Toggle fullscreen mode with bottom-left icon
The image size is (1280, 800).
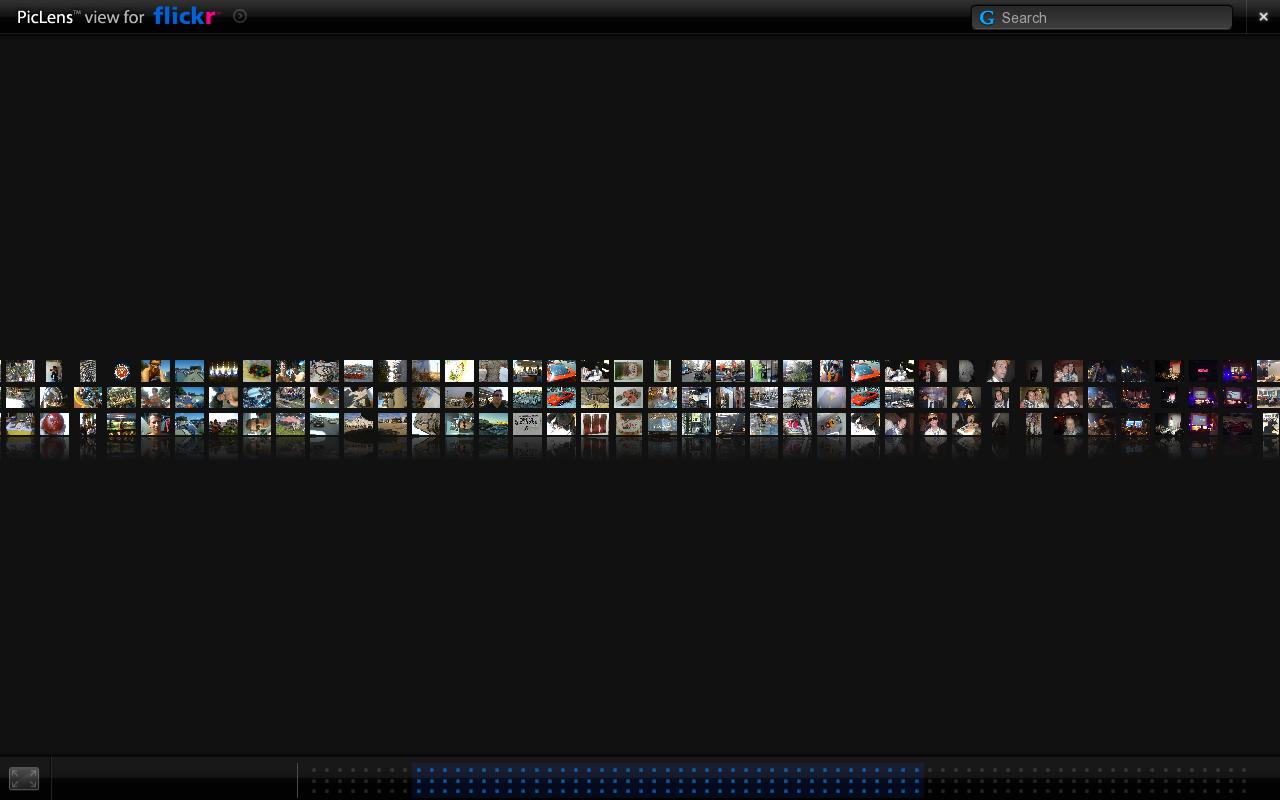point(24,778)
